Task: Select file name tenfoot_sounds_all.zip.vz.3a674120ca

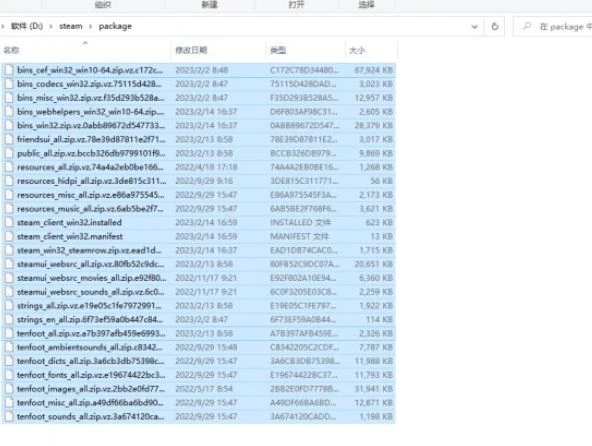Action: (x=91, y=417)
